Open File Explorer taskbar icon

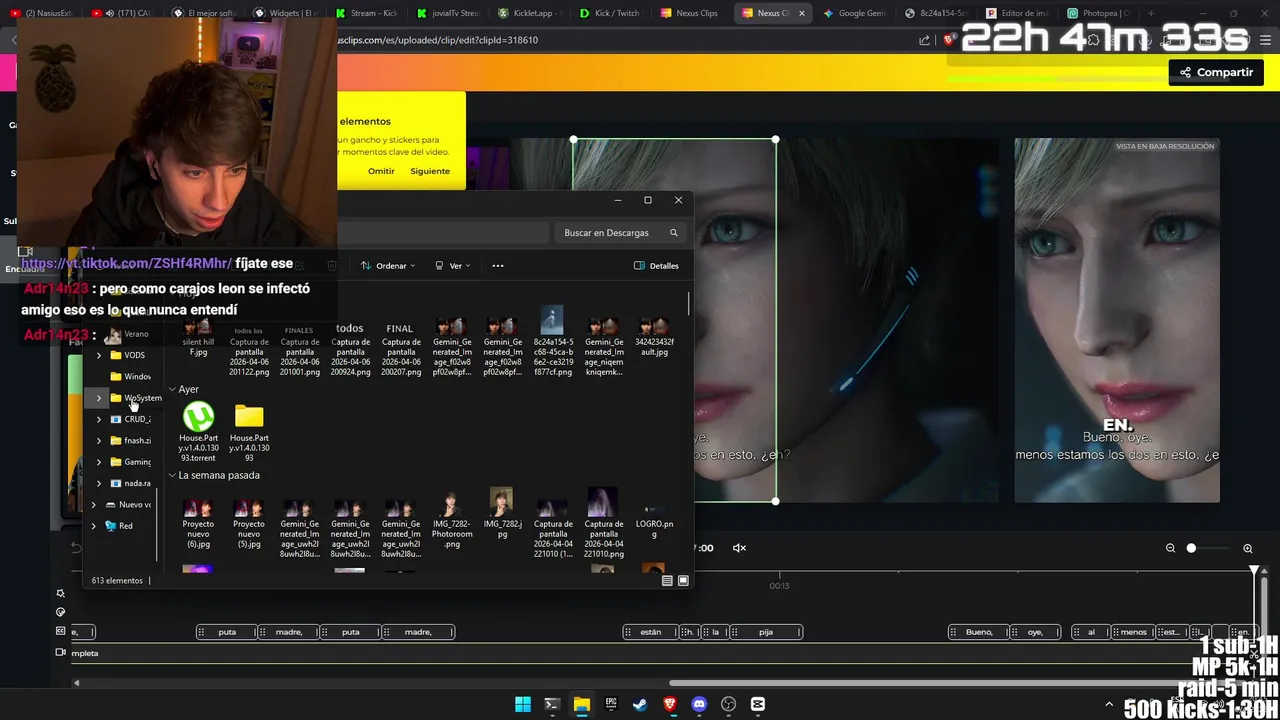coord(581,704)
